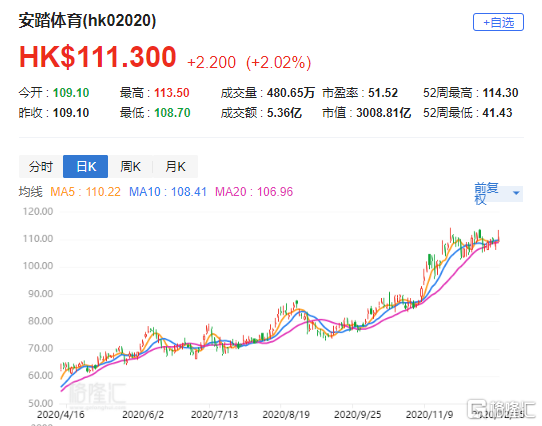Click the day low value 108.70
This screenshot has height=426, width=542.
(x=172, y=113)
